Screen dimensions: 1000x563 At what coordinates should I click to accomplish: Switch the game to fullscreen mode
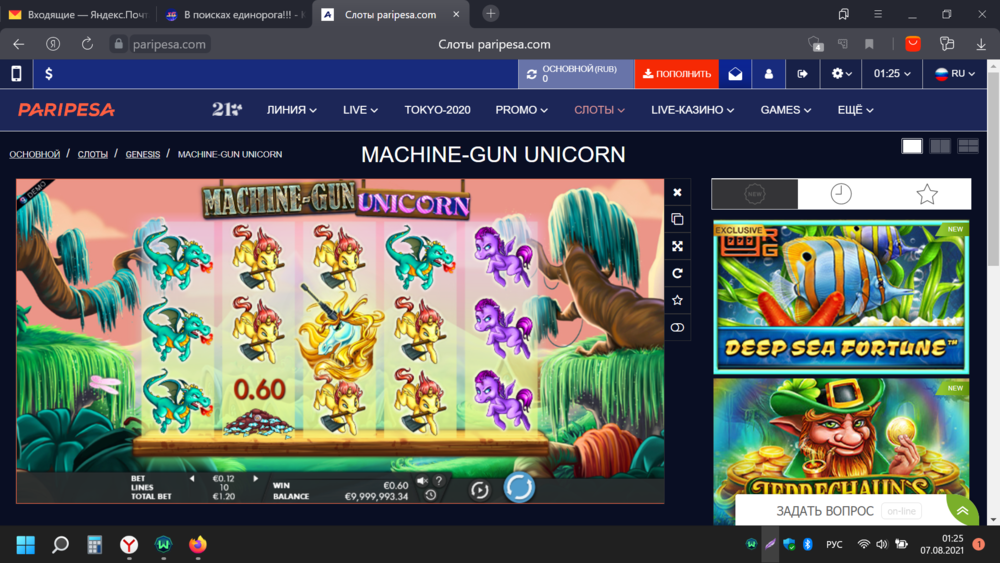677,246
